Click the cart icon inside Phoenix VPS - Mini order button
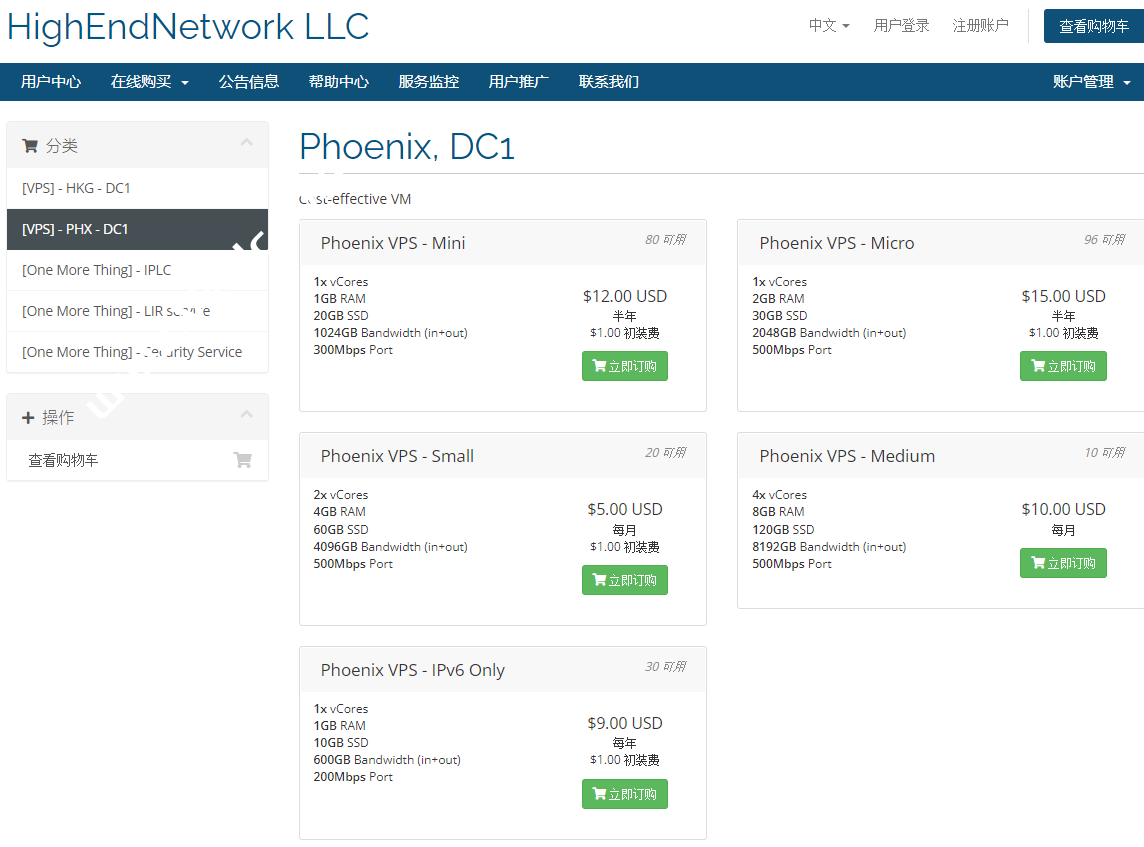Screen dimensions: 1144x847 601,365
